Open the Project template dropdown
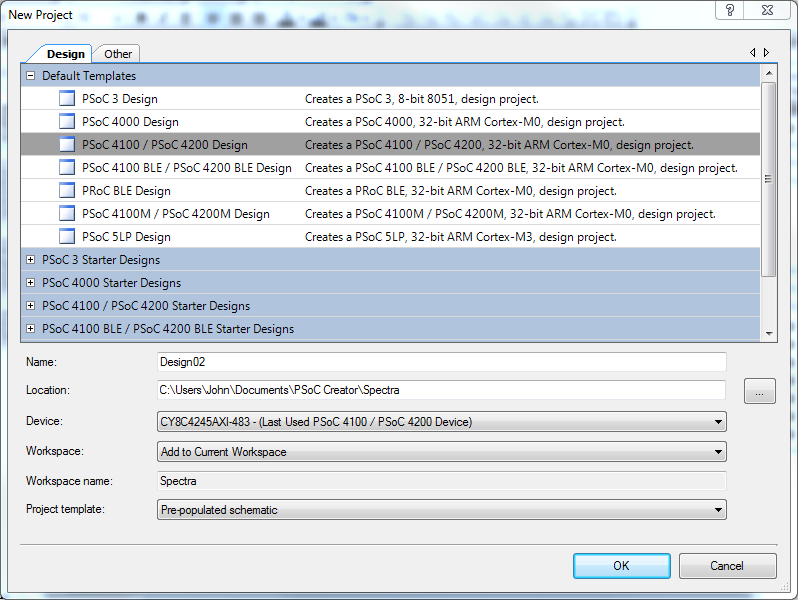Viewport: 798px width, 600px height. [442, 509]
